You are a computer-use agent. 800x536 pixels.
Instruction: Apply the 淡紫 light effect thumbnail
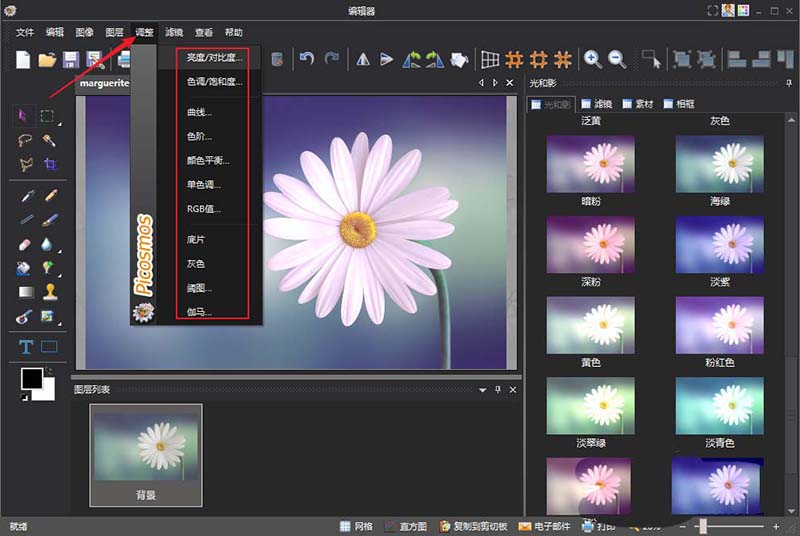(719, 244)
